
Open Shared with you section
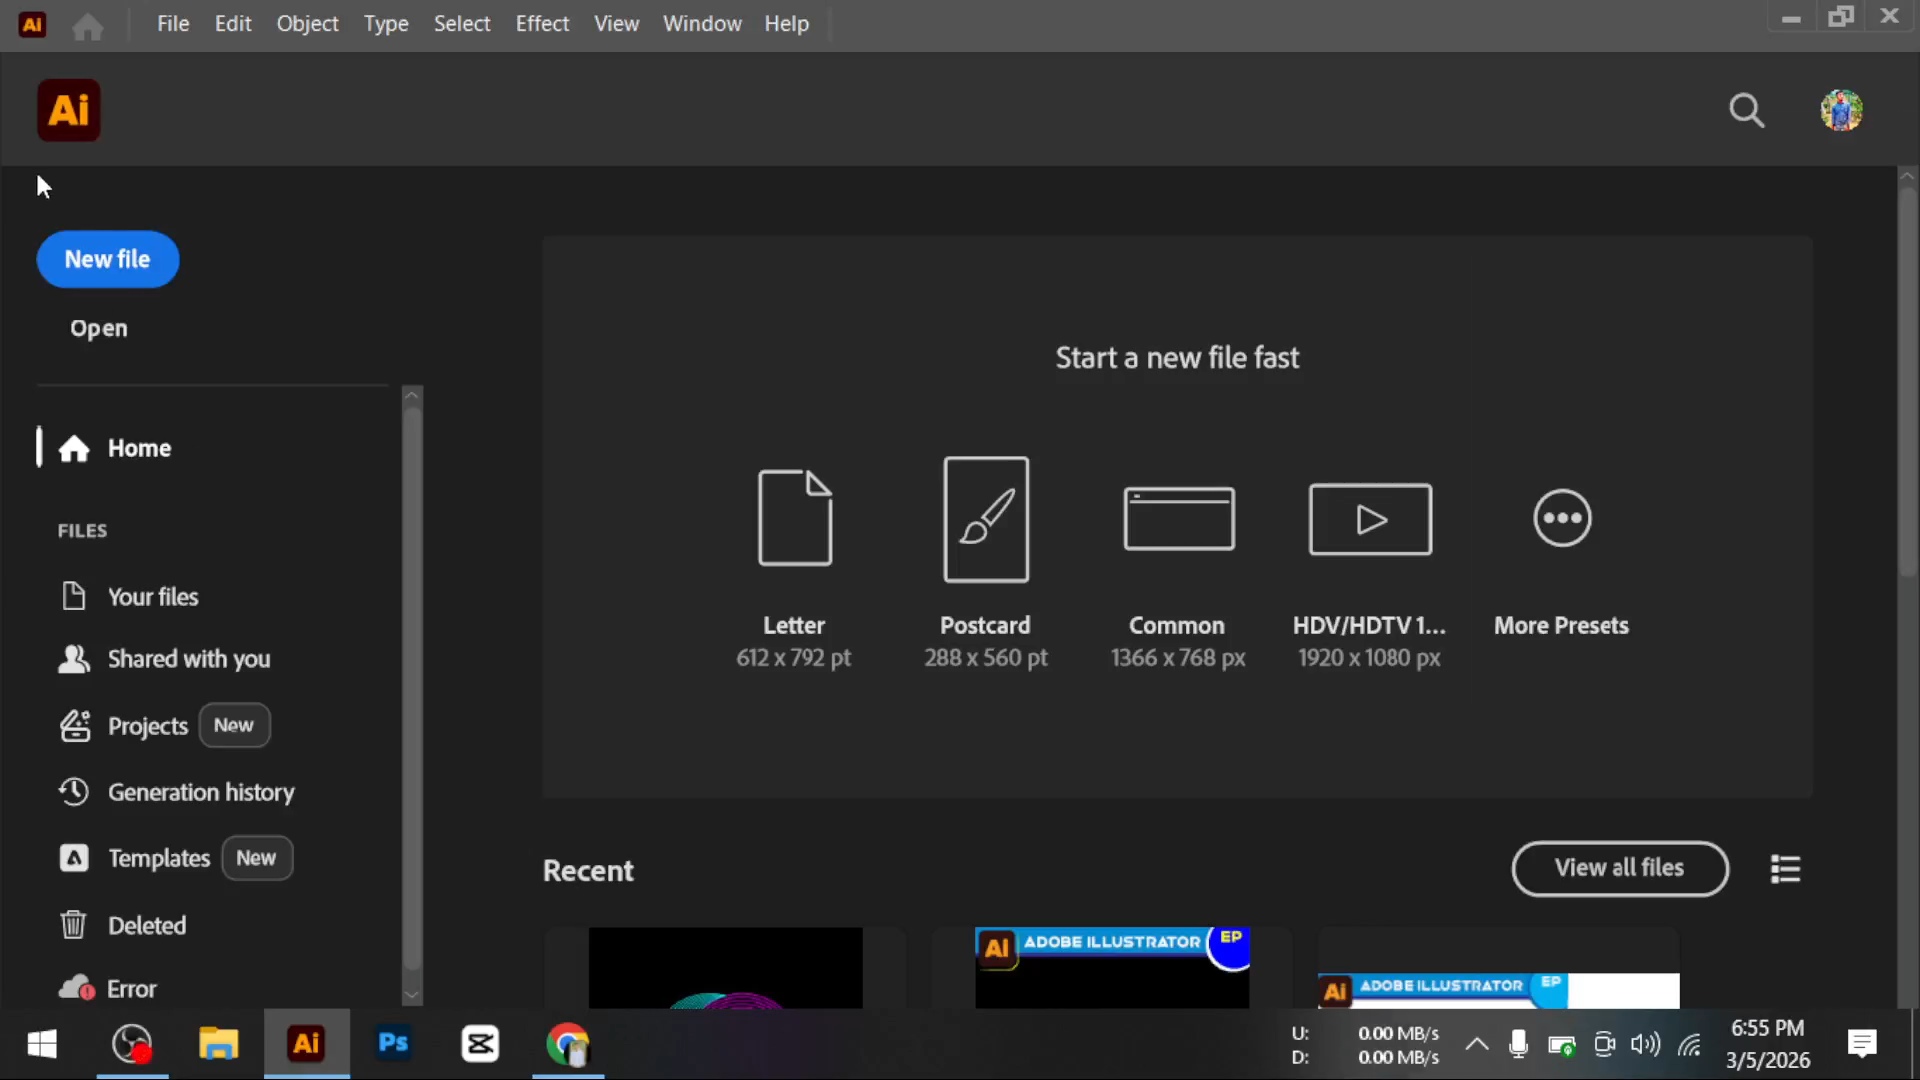(189, 660)
